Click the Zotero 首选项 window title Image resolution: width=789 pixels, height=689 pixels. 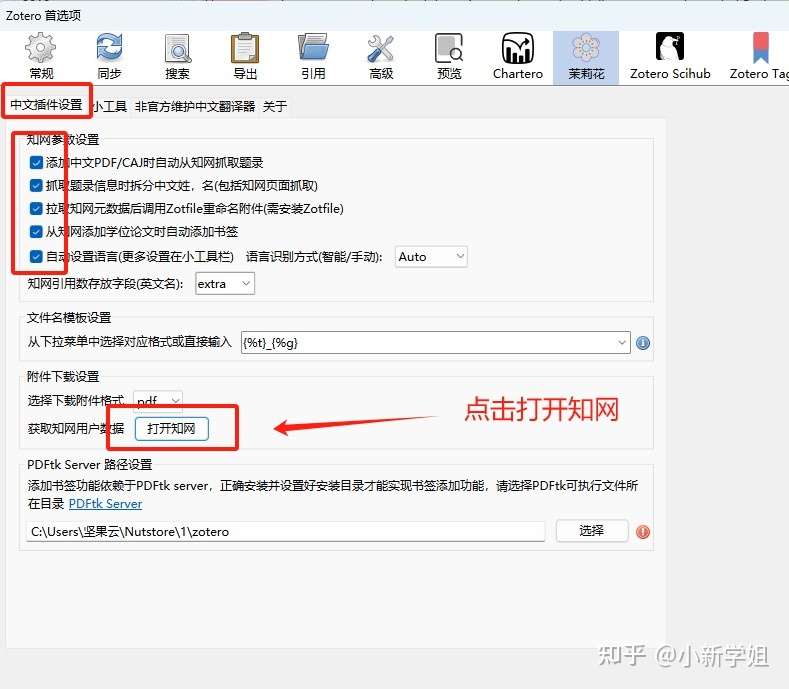(43, 16)
